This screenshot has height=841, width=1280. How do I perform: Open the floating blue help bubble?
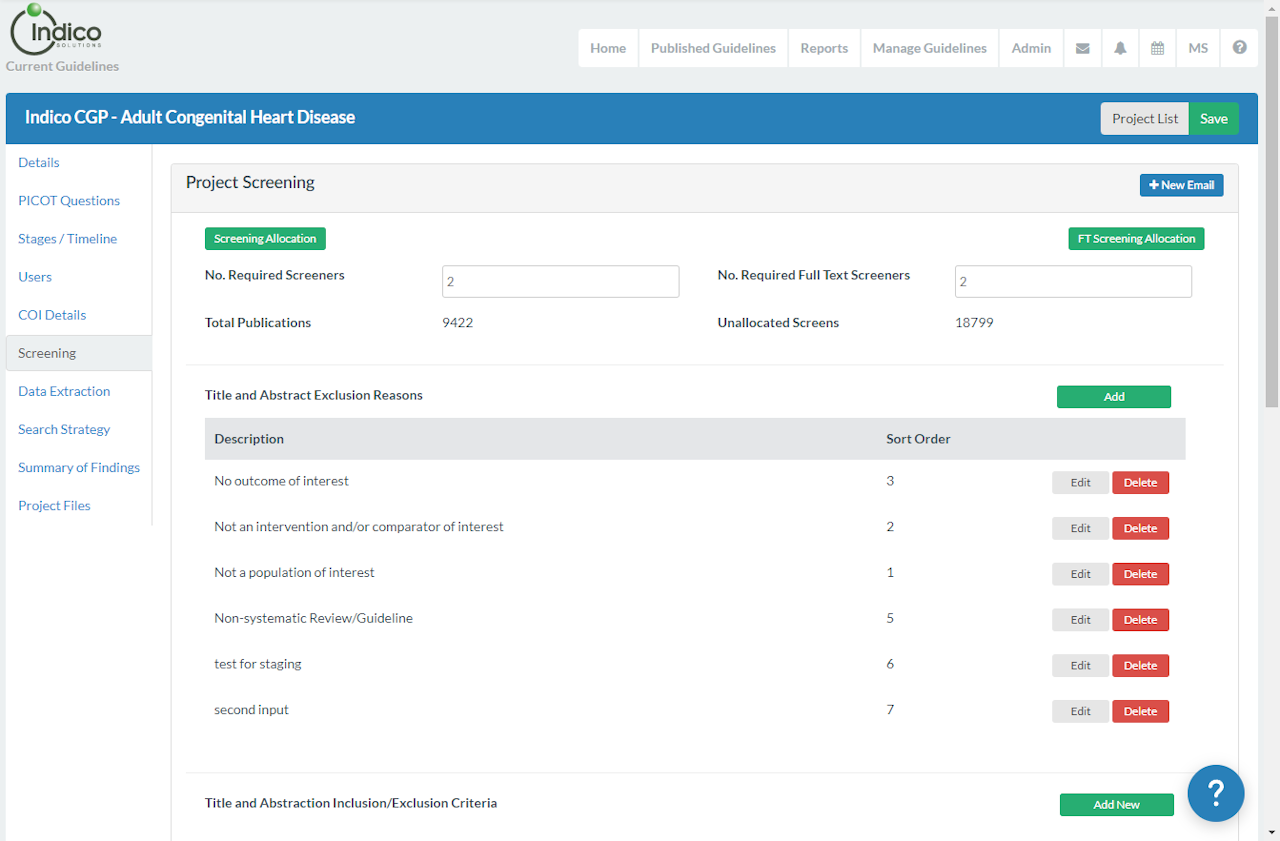1215,794
